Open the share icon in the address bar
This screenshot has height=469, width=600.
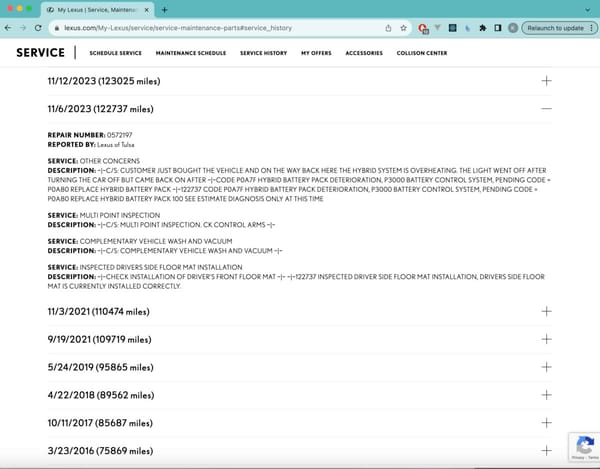tap(388, 28)
